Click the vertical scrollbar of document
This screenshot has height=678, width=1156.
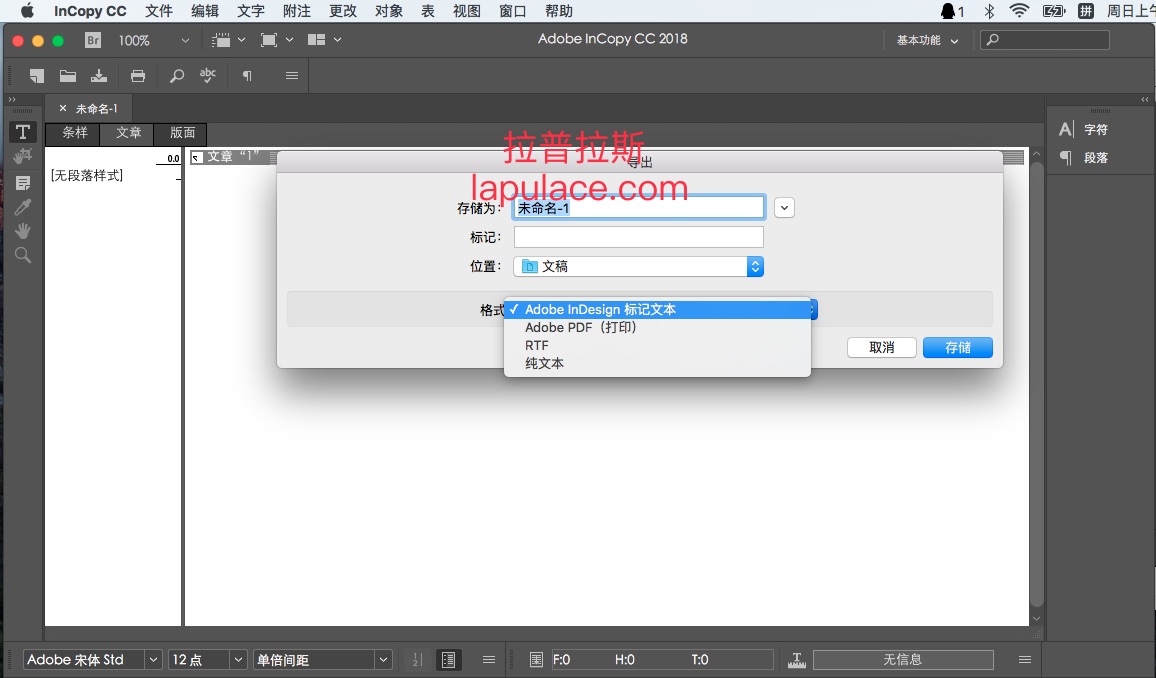[1037, 383]
